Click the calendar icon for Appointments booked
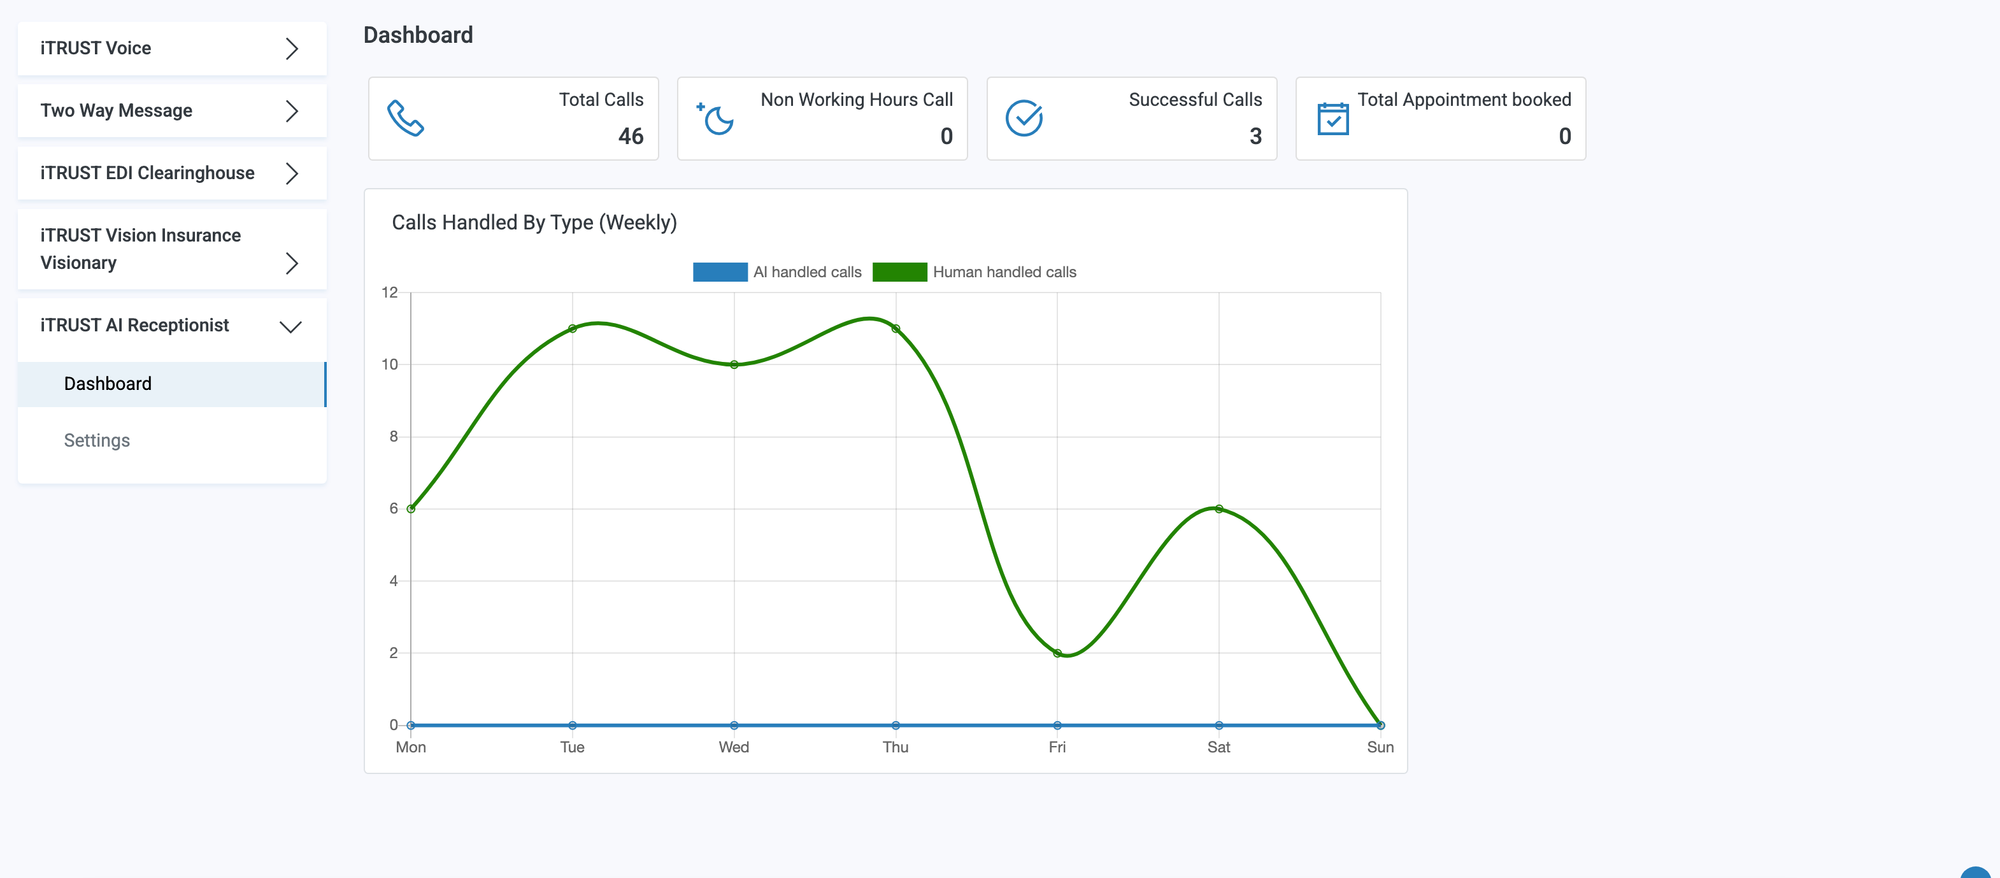2000x878 pixels. click(x=1333, y=118)
